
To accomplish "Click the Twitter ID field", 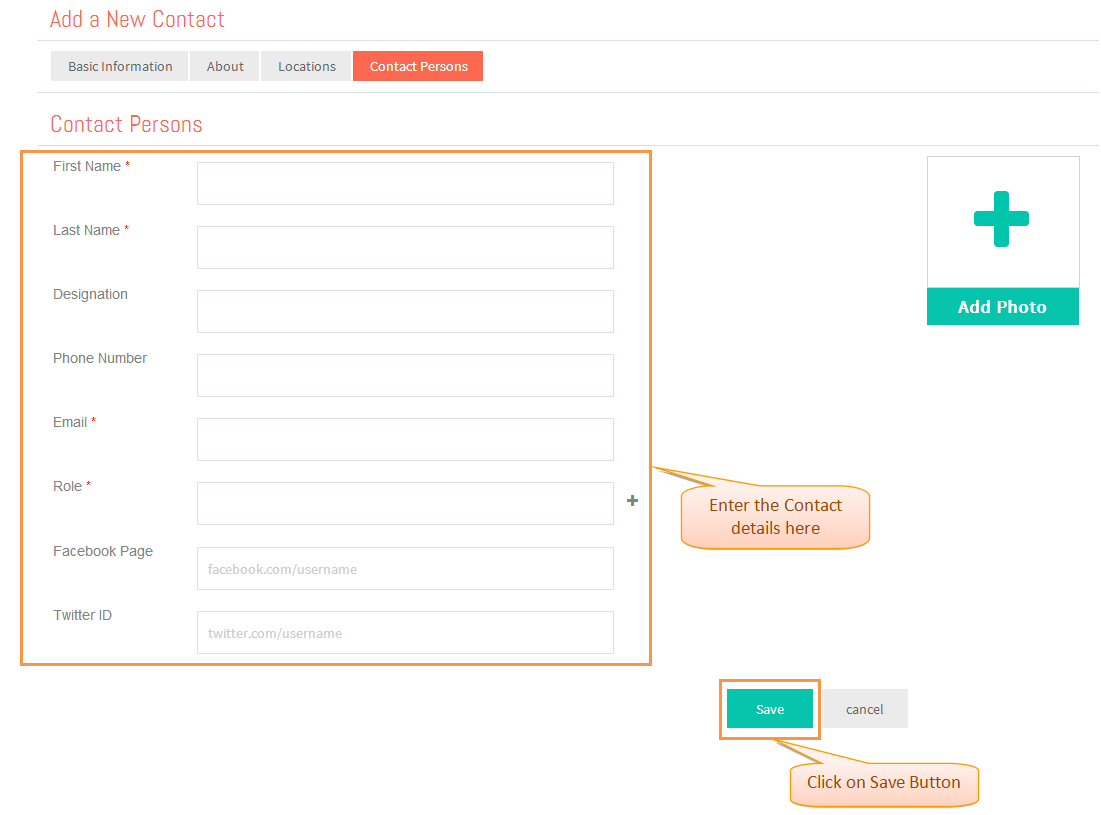I will click(405, 632).
